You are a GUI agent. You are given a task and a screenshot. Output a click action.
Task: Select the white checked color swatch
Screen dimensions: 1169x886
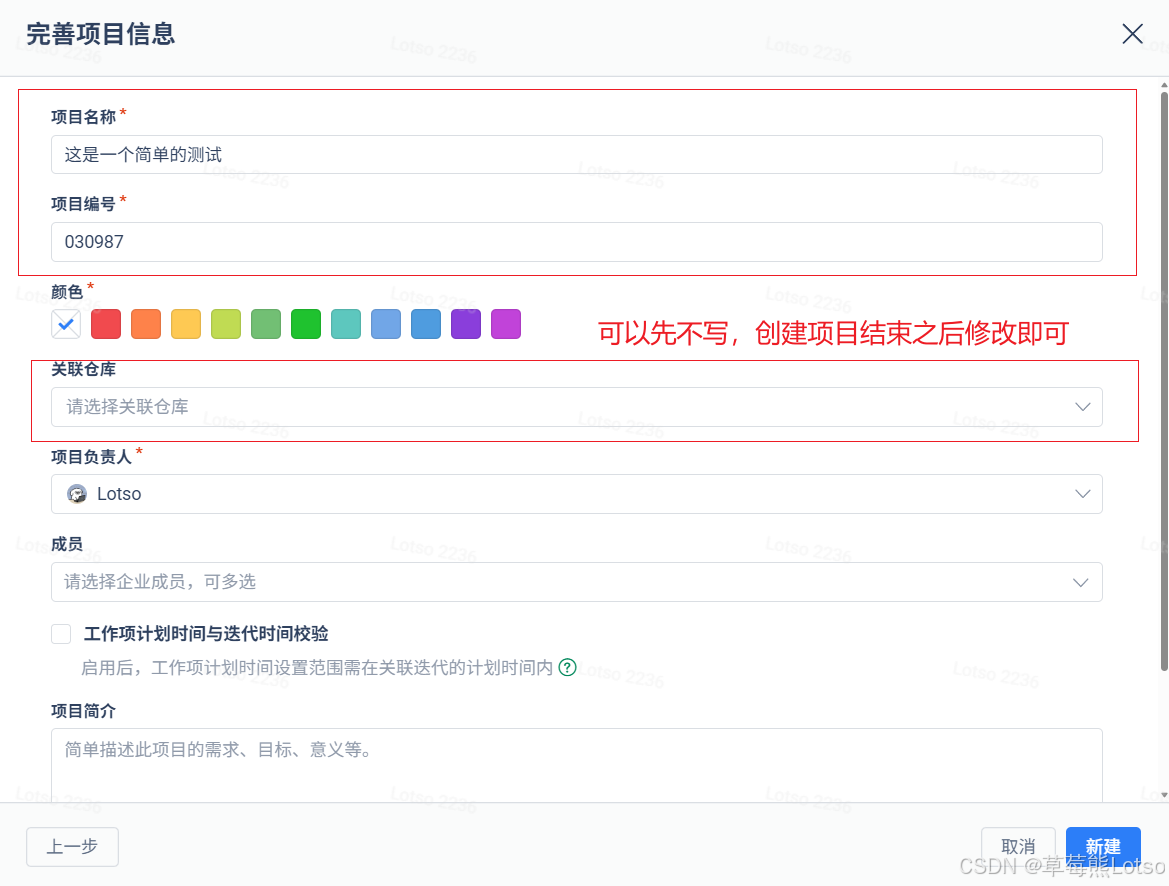(66, 324)
